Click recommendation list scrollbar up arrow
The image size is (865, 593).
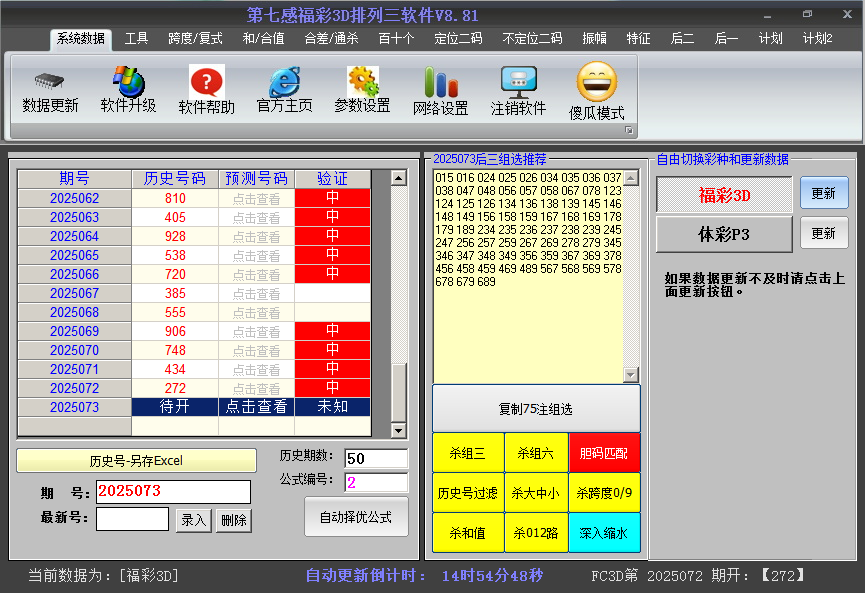click(x=631, y=178)
